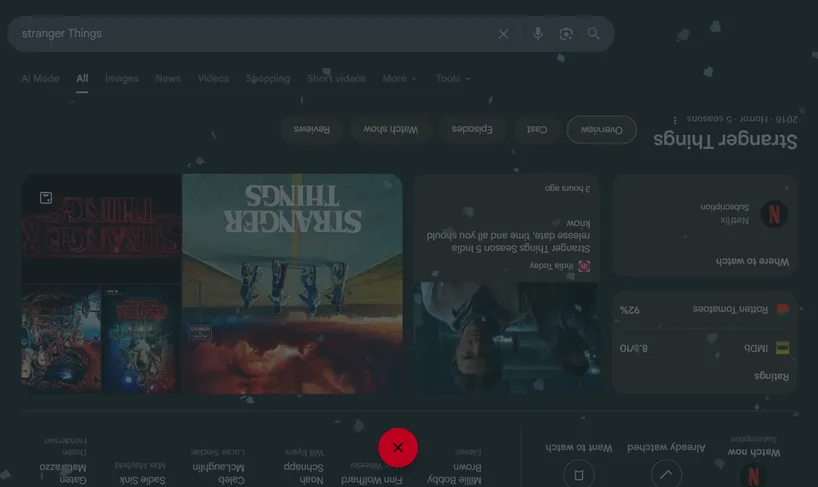Click the magnifying glass search icon
This screenshot has width=818, height=487.
pos(594,34)
